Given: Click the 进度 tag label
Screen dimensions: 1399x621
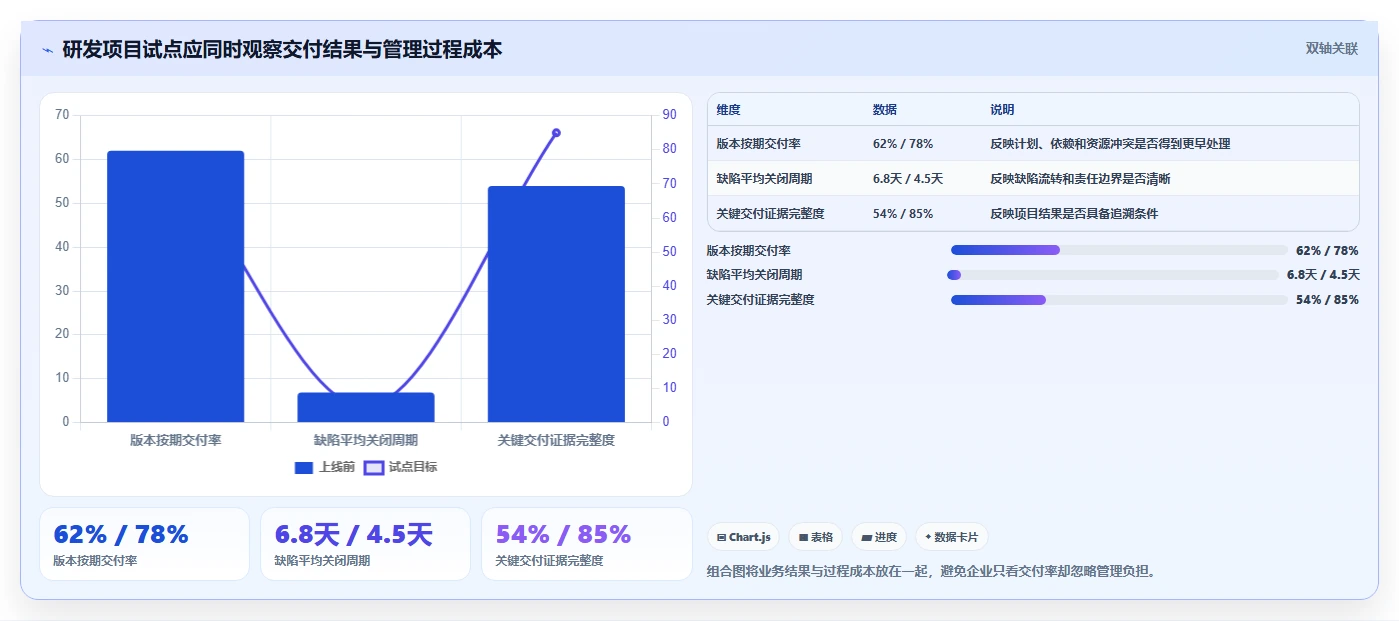Looking at the screenshot, I should click(x=886, y=537).
